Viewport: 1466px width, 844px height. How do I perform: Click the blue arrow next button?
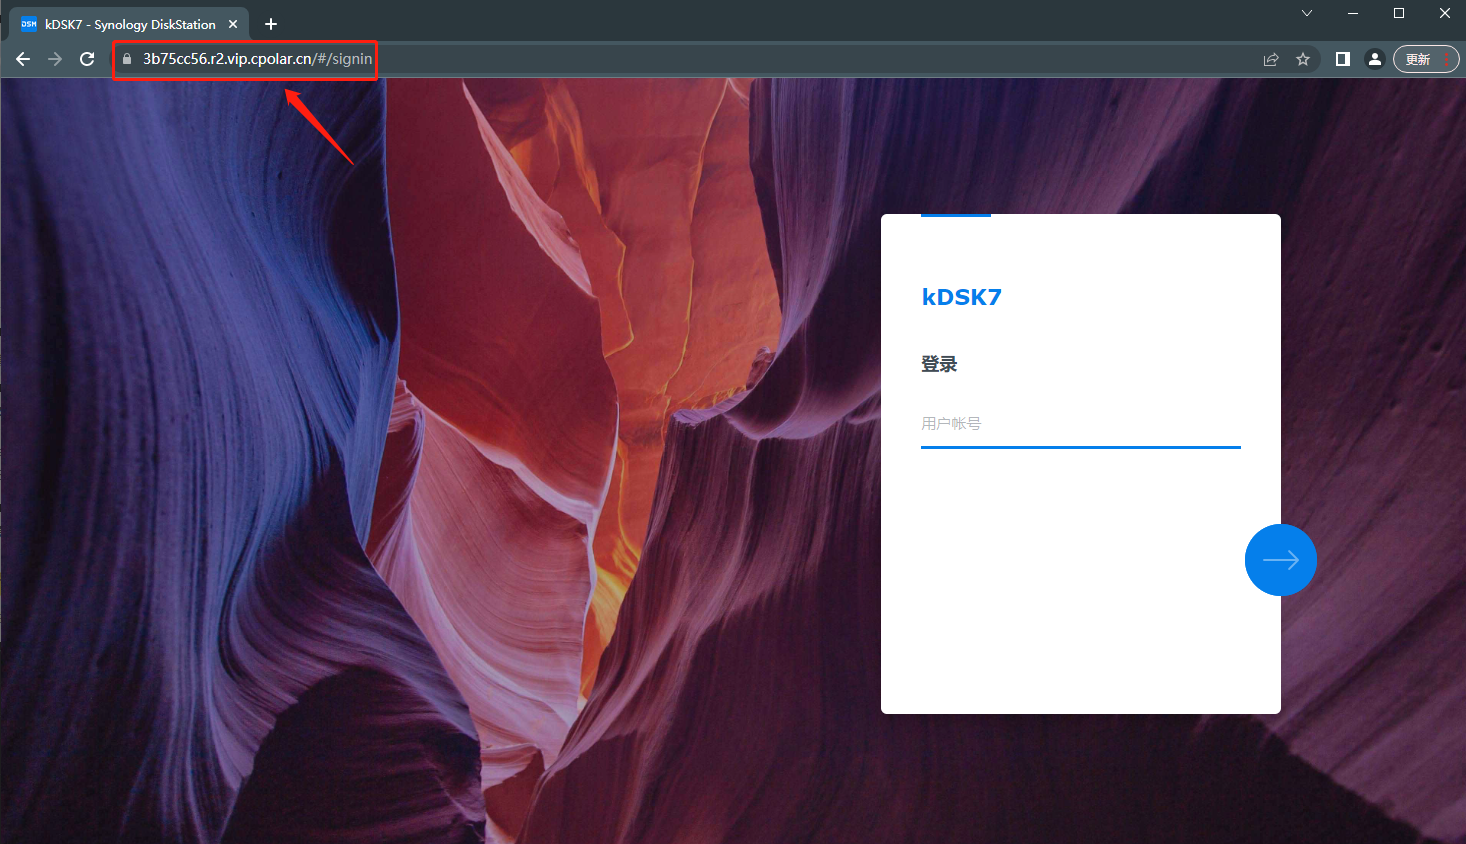coord(1280,560)
